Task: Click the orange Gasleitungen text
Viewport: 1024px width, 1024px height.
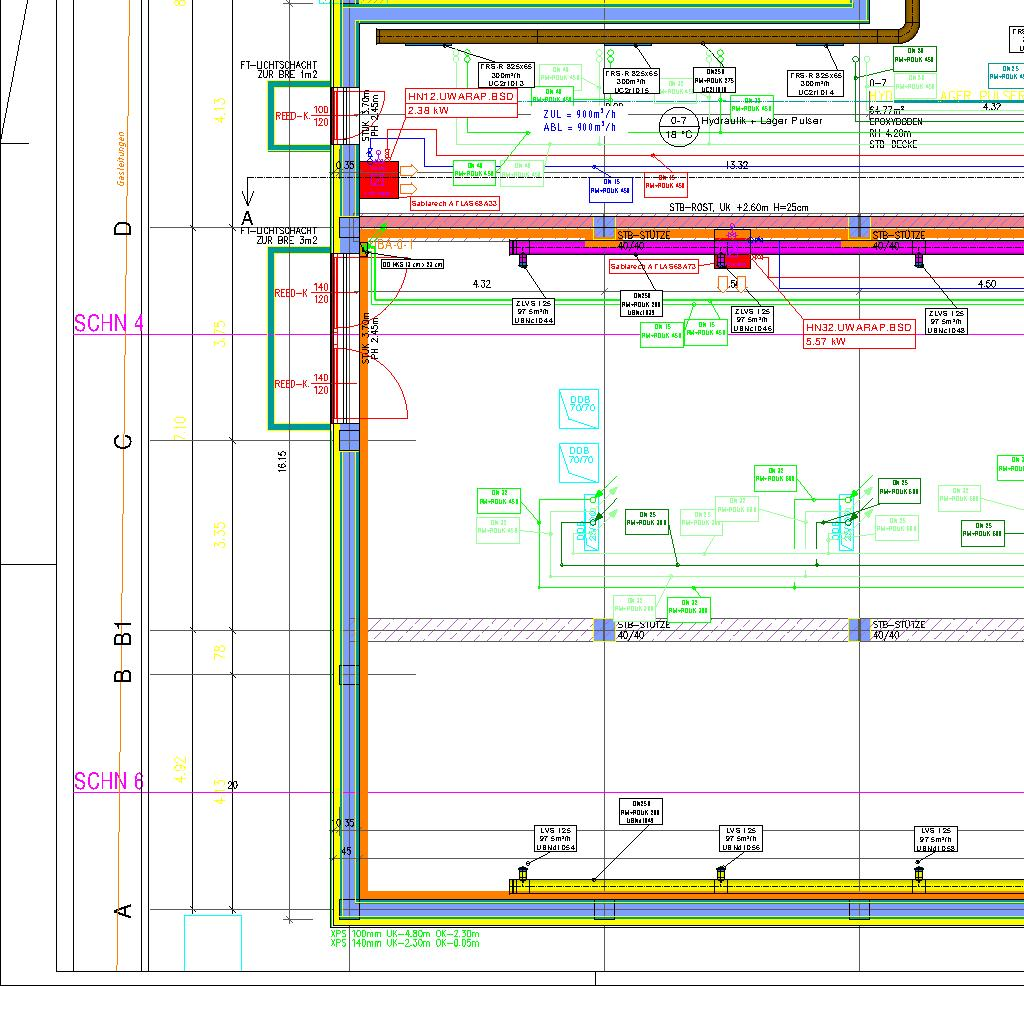Action: coord(121,160)
